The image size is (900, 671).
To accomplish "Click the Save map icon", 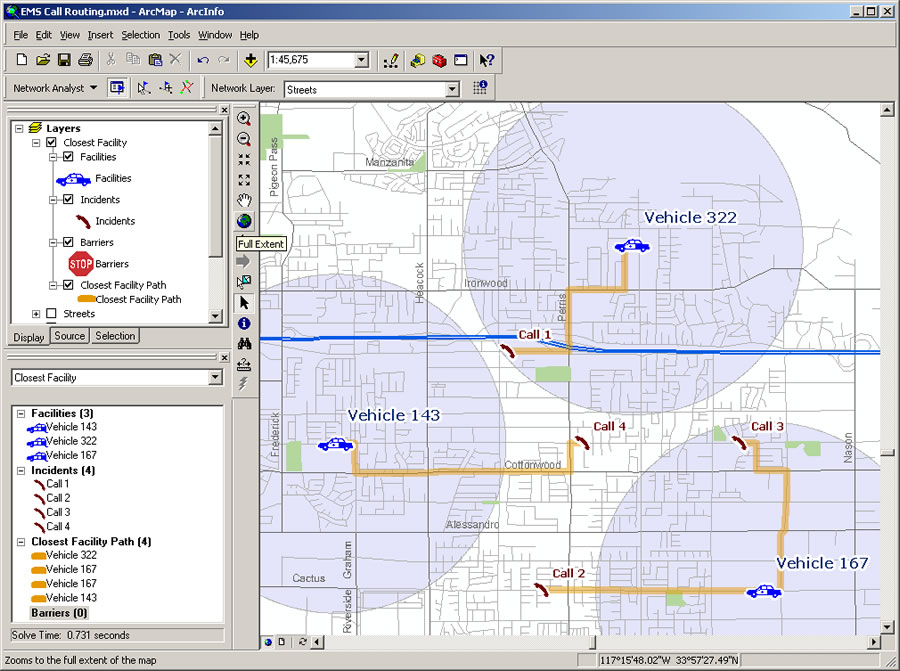I will click(64, 61).
